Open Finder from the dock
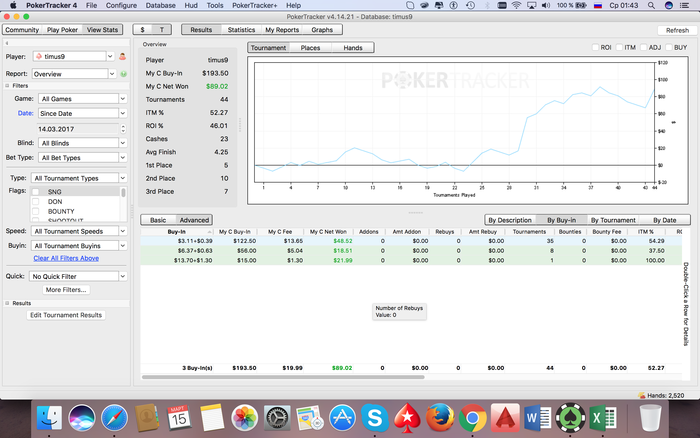Image resolution: width=700 pixels, height=438 pixels. point(49,418)
